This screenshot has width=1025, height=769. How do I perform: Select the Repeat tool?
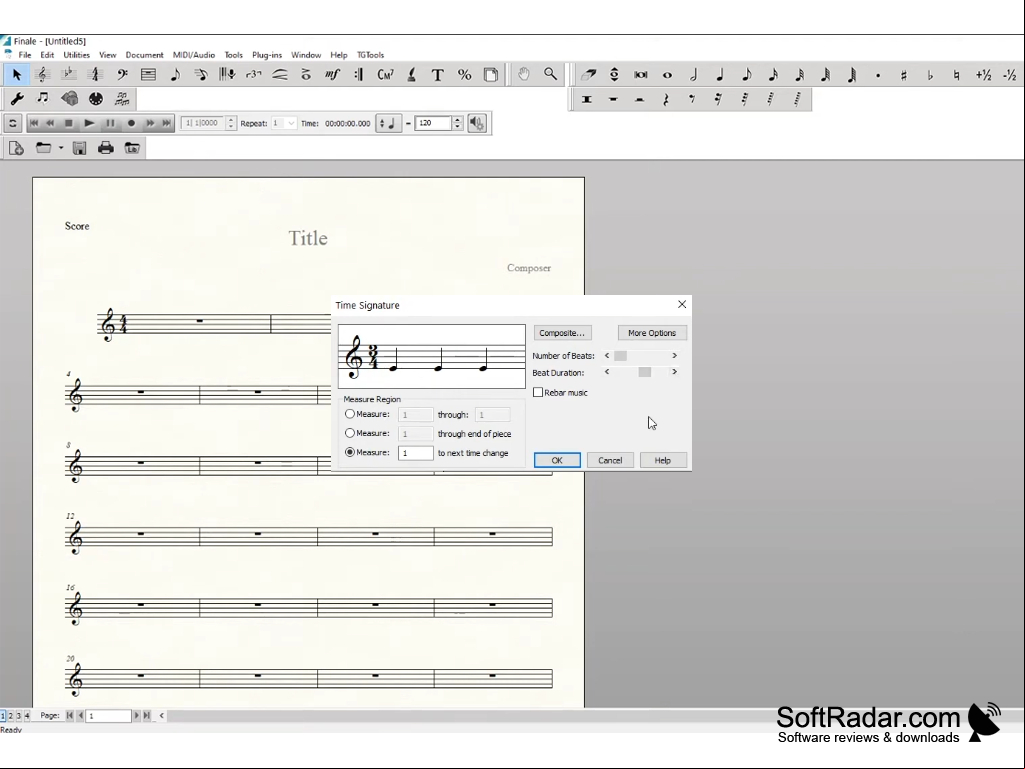(358, 75)
